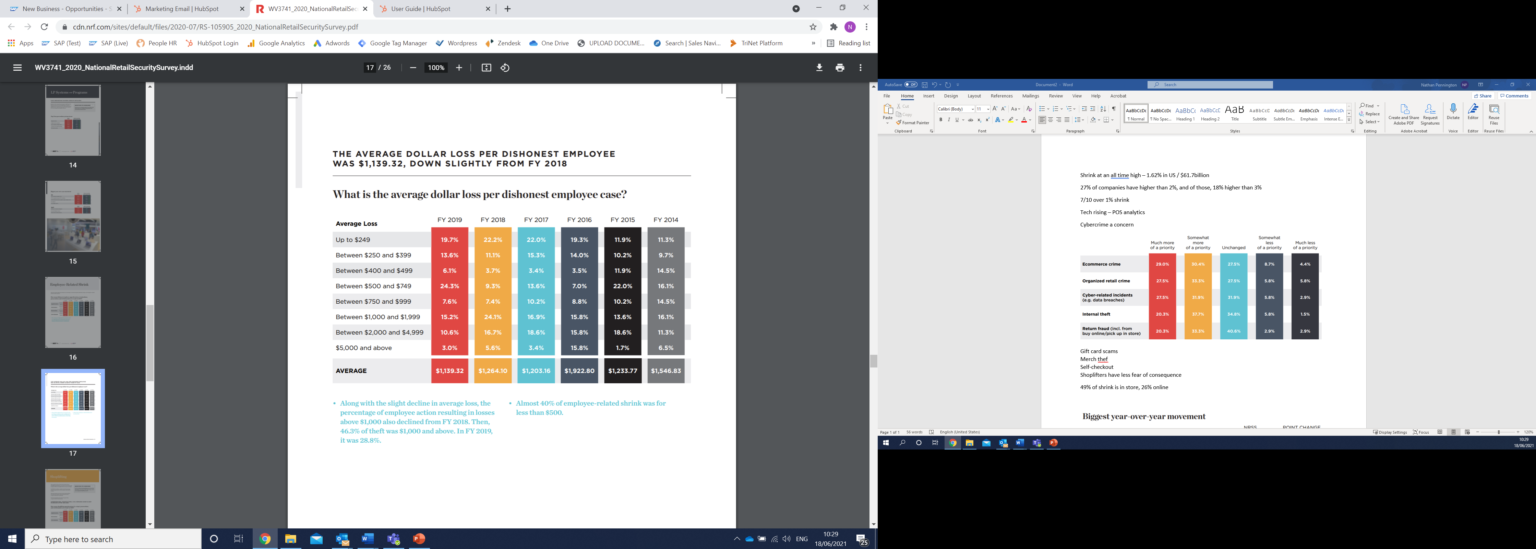Open PDF viewer more actions menu

tap(860, 67)
